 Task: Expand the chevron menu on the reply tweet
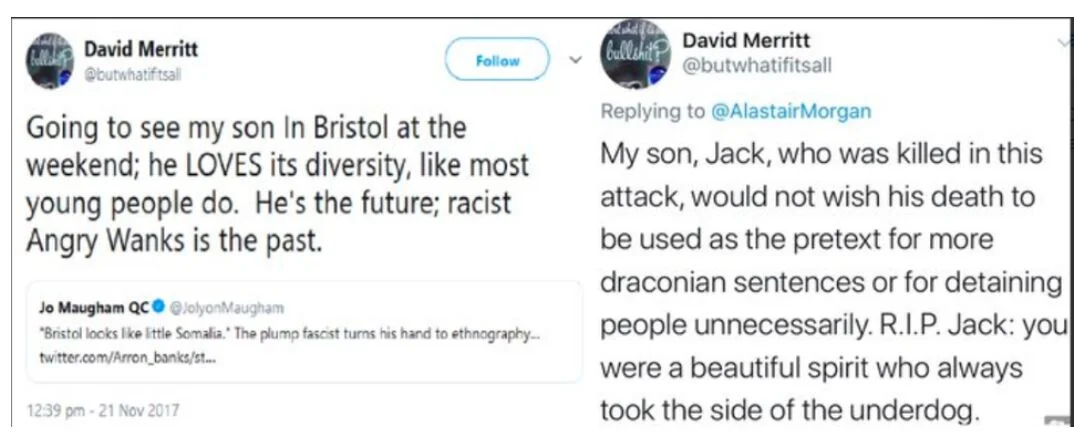[1062, 42]
